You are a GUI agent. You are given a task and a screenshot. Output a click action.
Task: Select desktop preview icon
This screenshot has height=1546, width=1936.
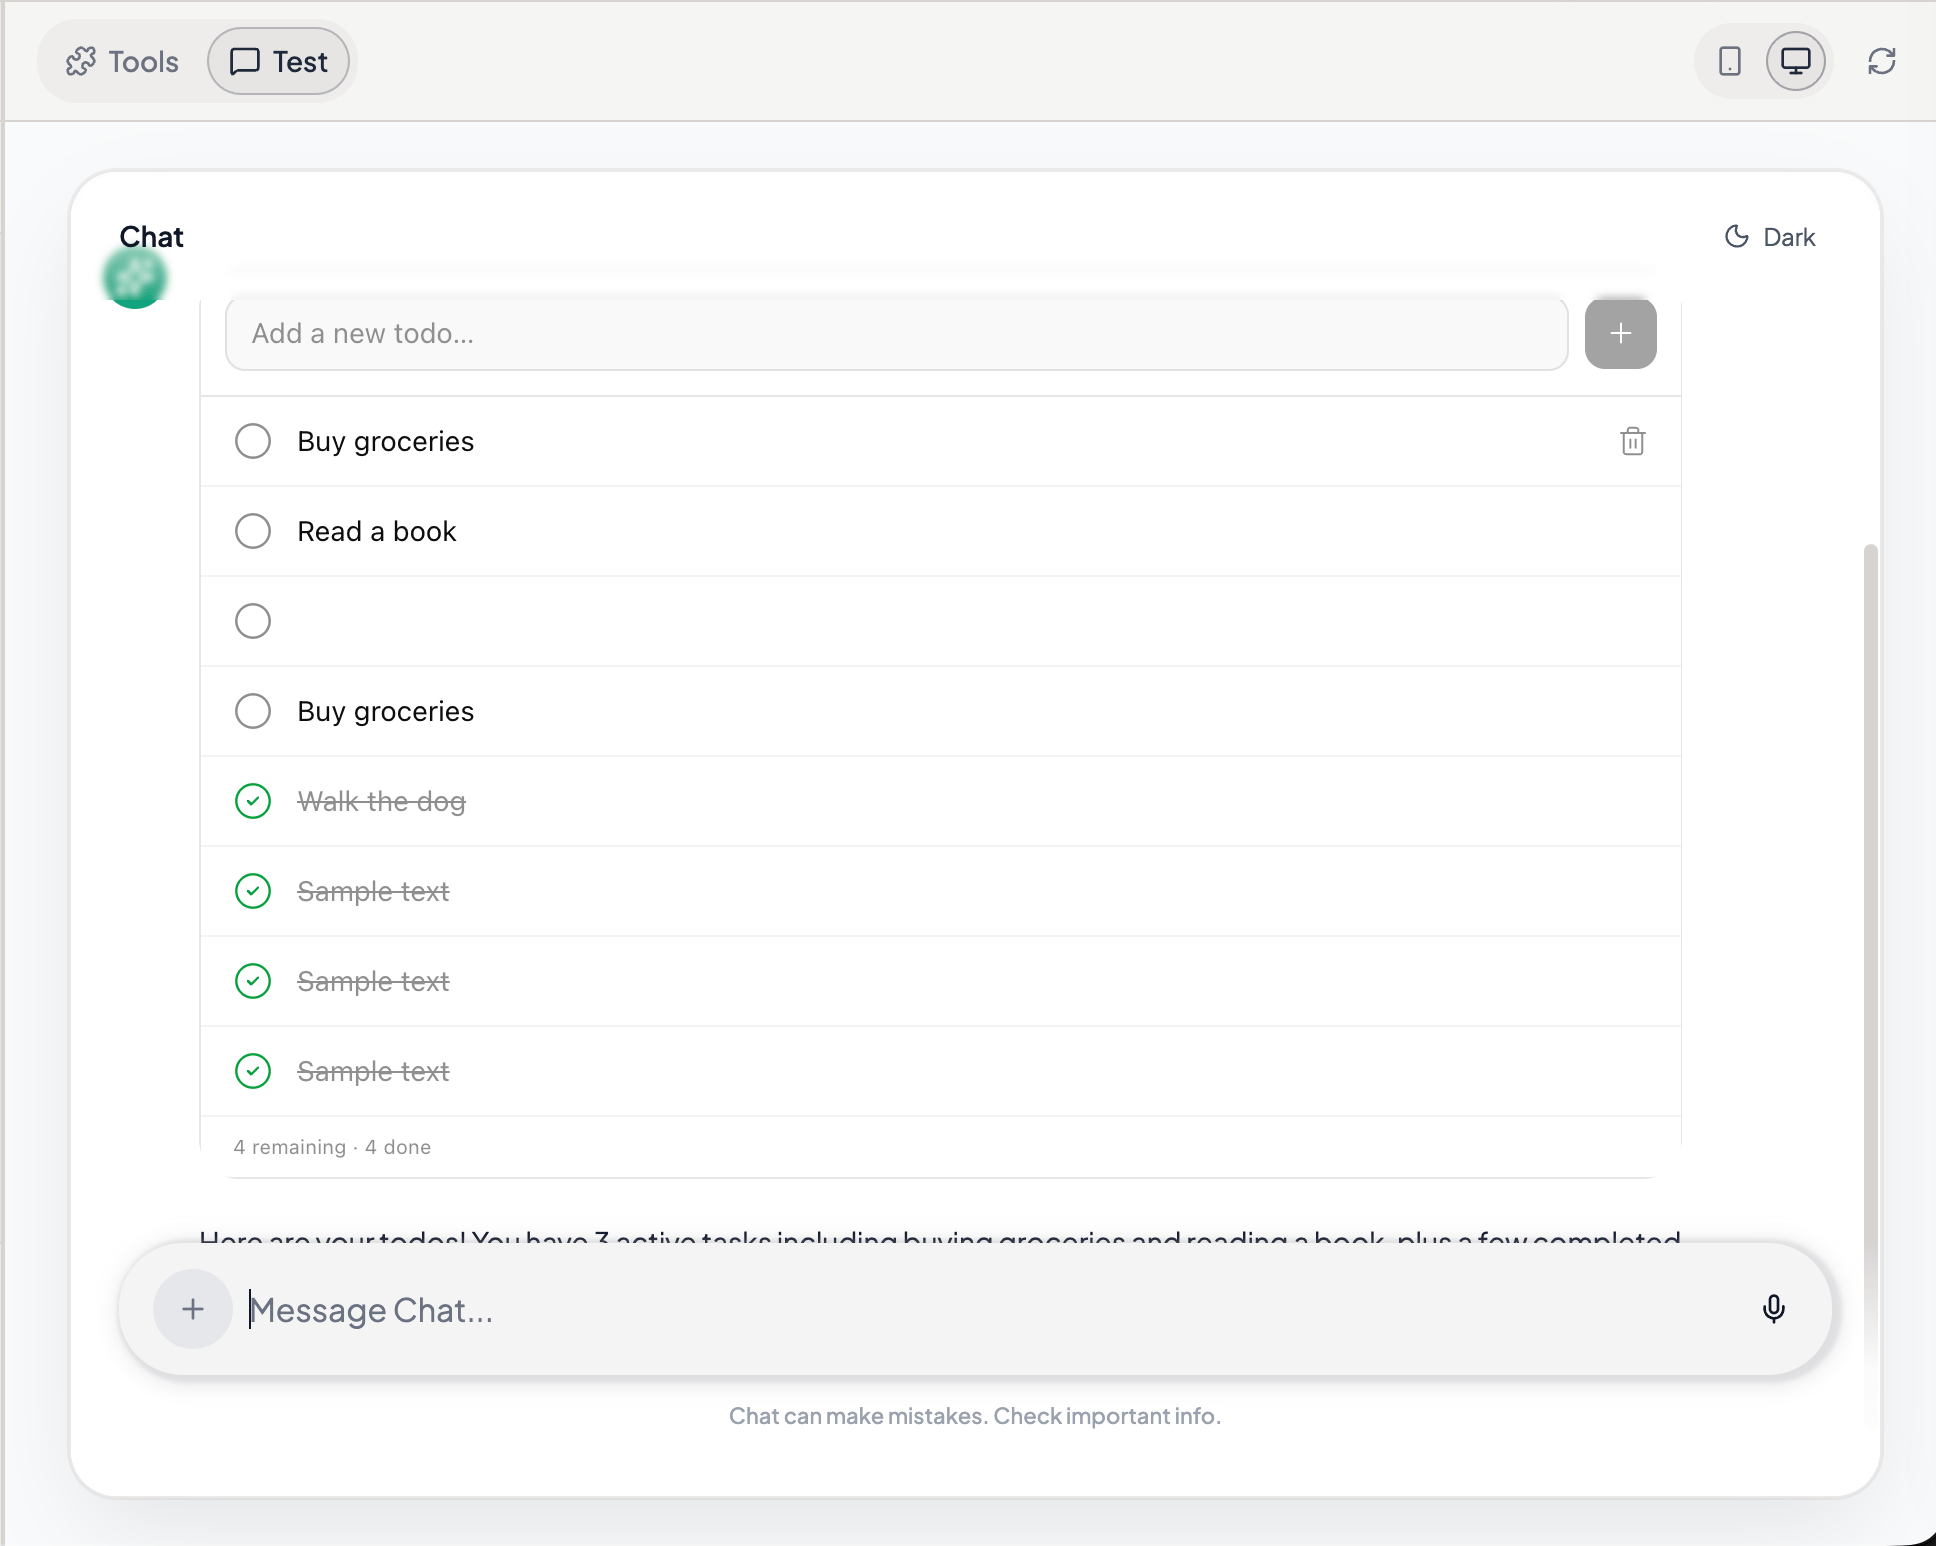1795,62
